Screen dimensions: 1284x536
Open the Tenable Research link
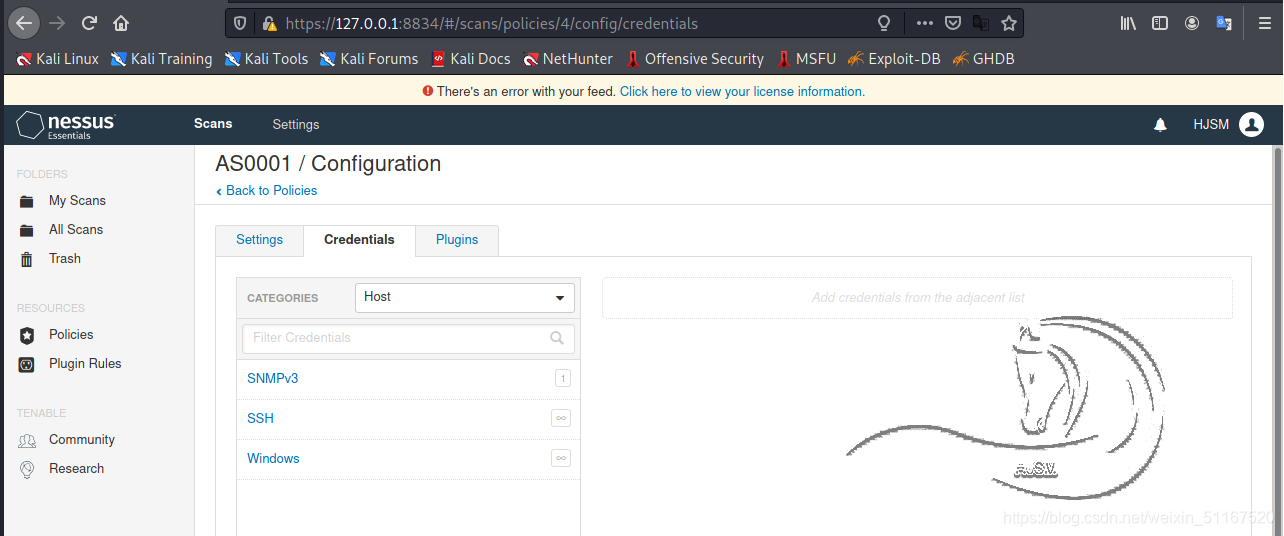point(76,469)
